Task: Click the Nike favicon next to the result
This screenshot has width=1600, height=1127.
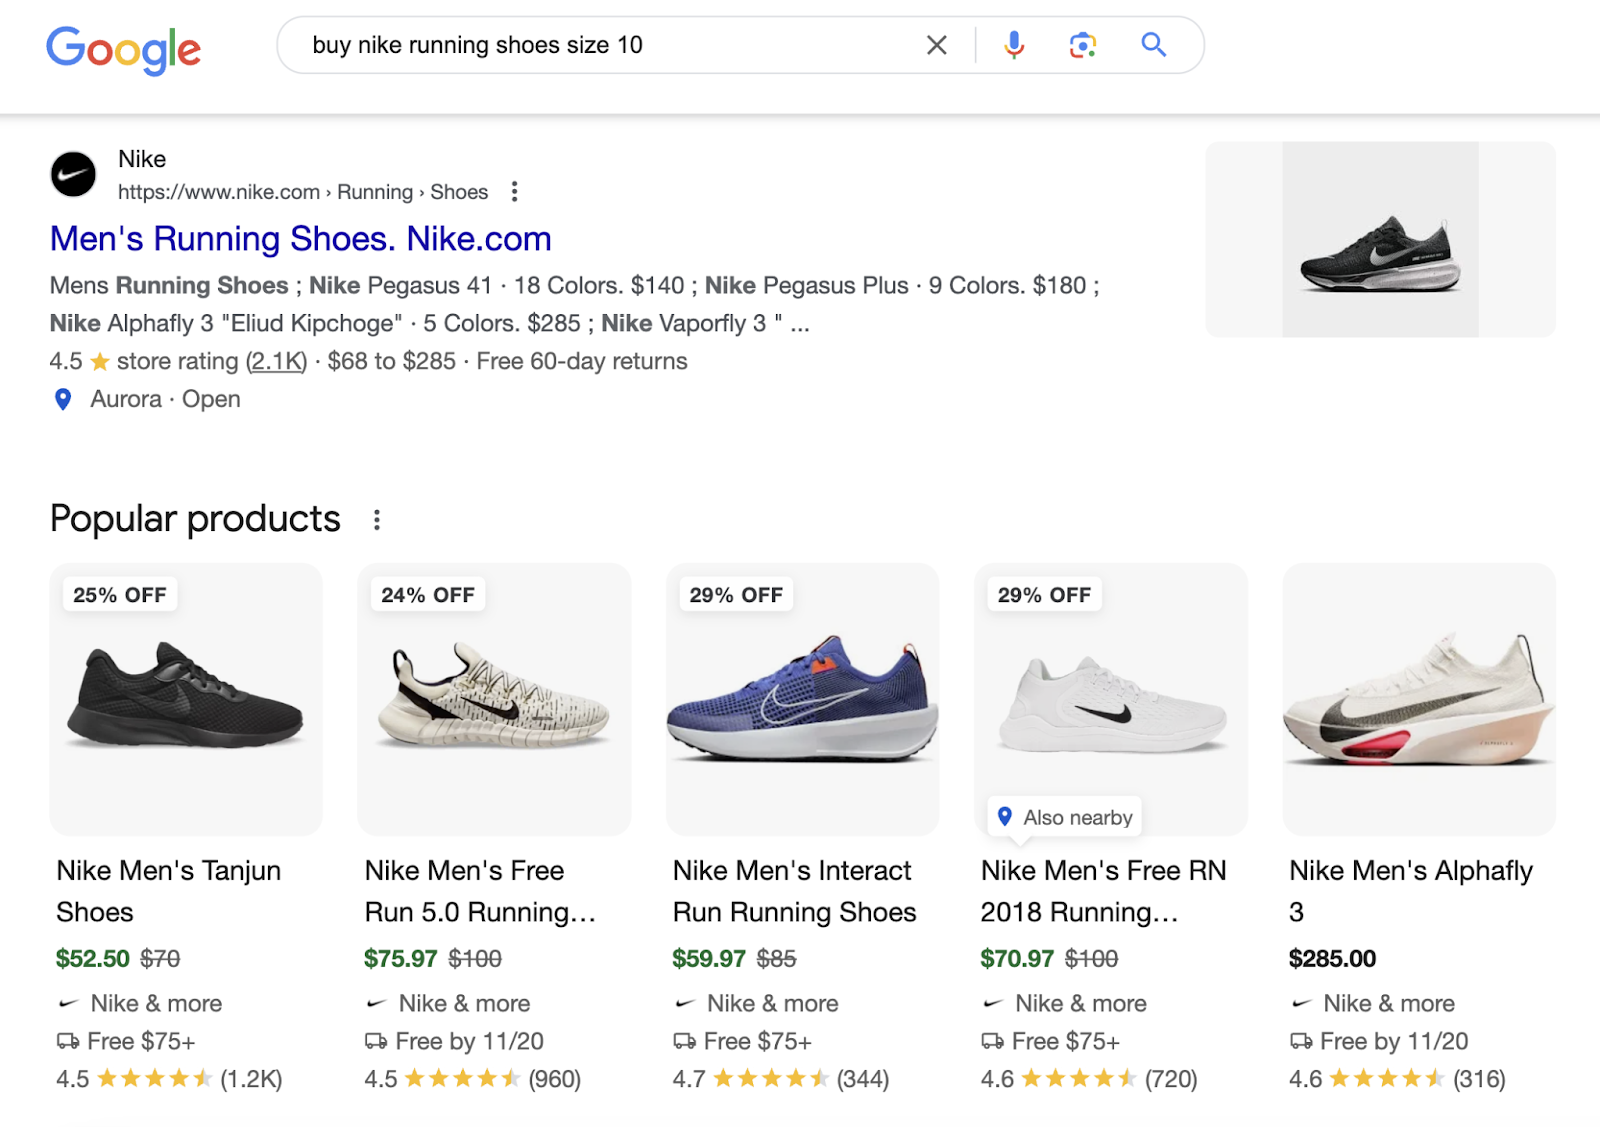Action: (x=72, y=174)
